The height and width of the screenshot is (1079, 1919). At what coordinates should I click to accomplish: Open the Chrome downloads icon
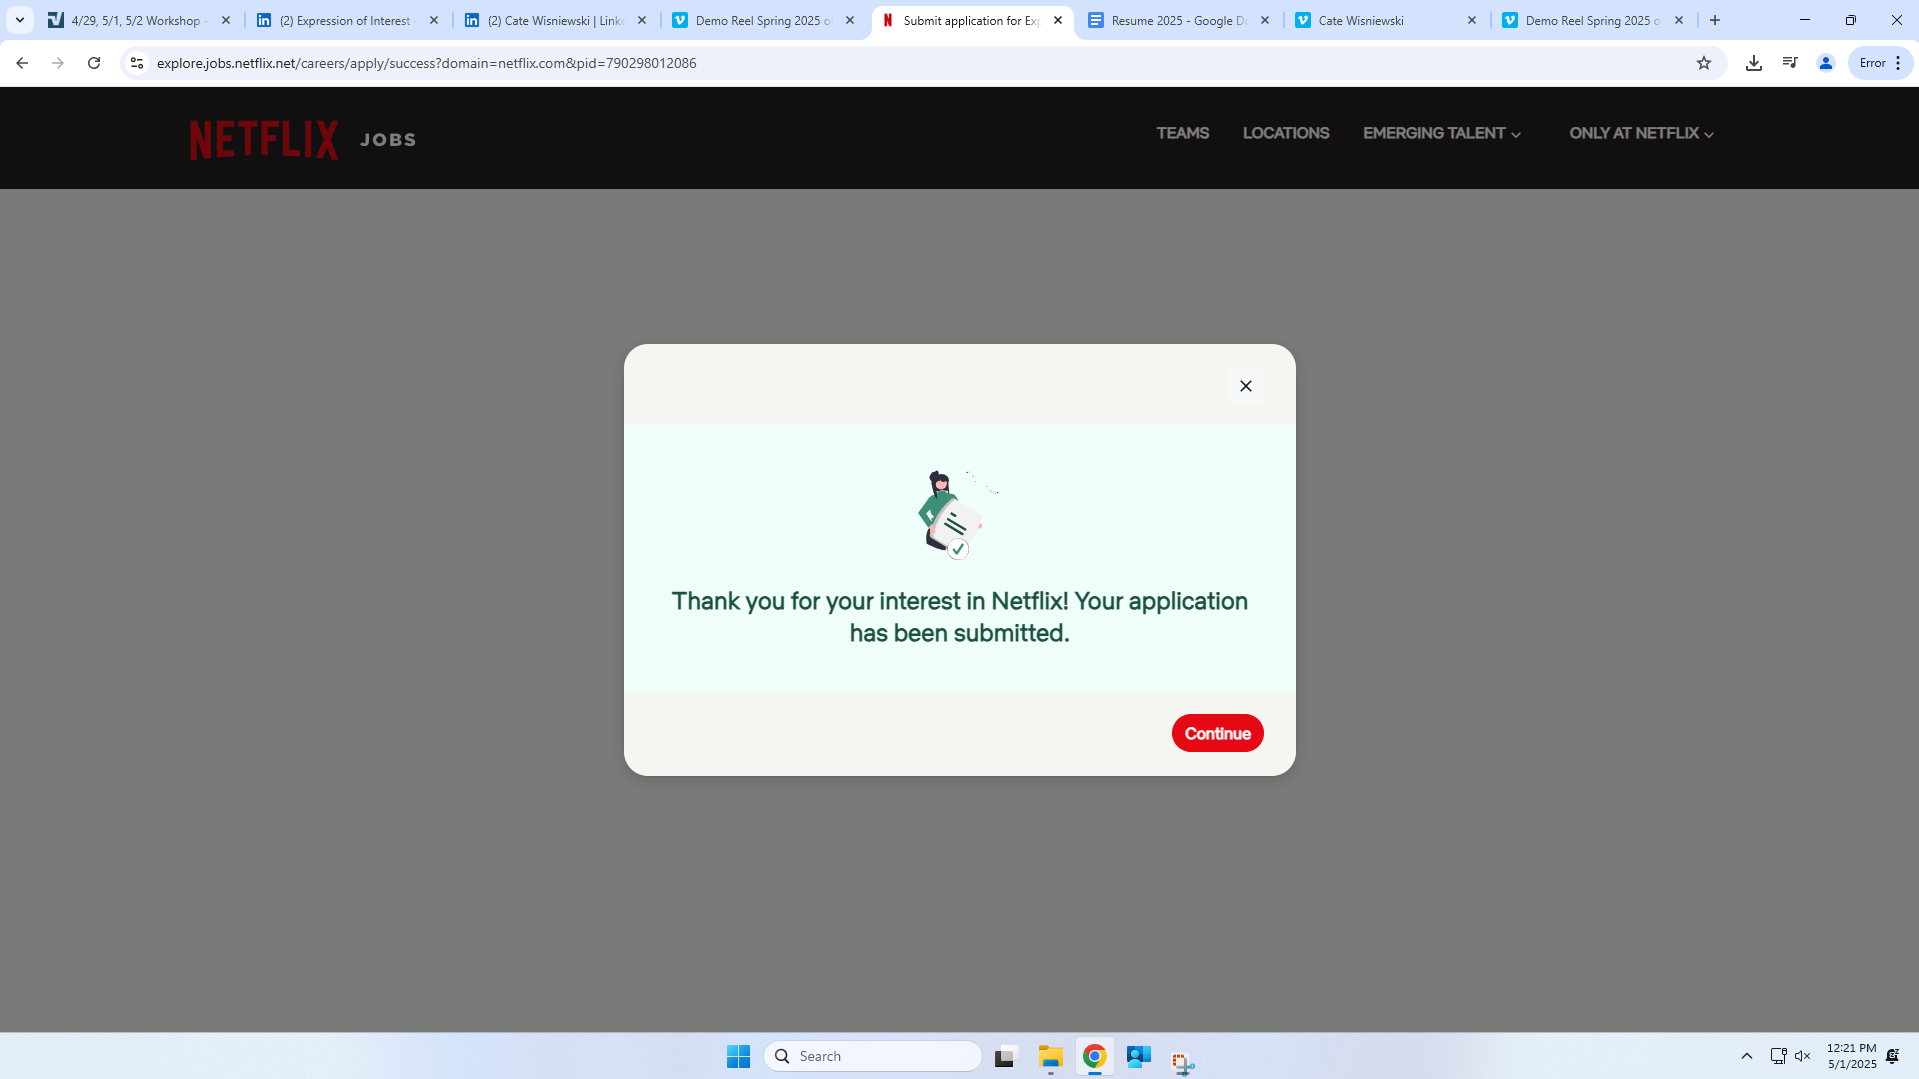(x=1753, y=63)
